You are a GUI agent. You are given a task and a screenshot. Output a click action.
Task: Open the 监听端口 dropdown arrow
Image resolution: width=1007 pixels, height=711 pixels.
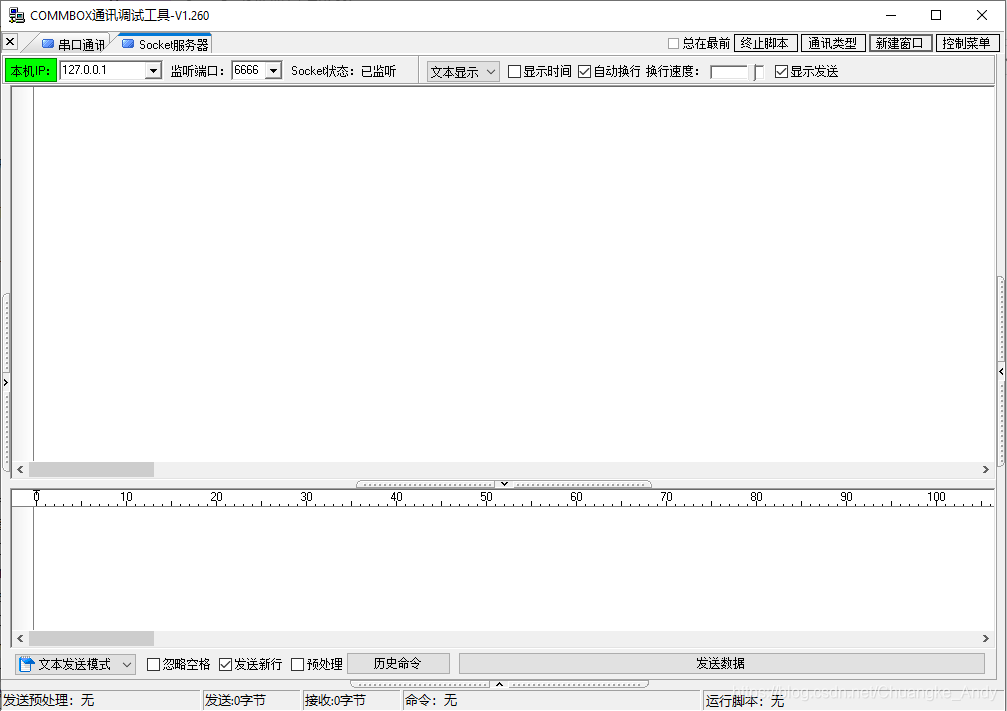(274, 71)
